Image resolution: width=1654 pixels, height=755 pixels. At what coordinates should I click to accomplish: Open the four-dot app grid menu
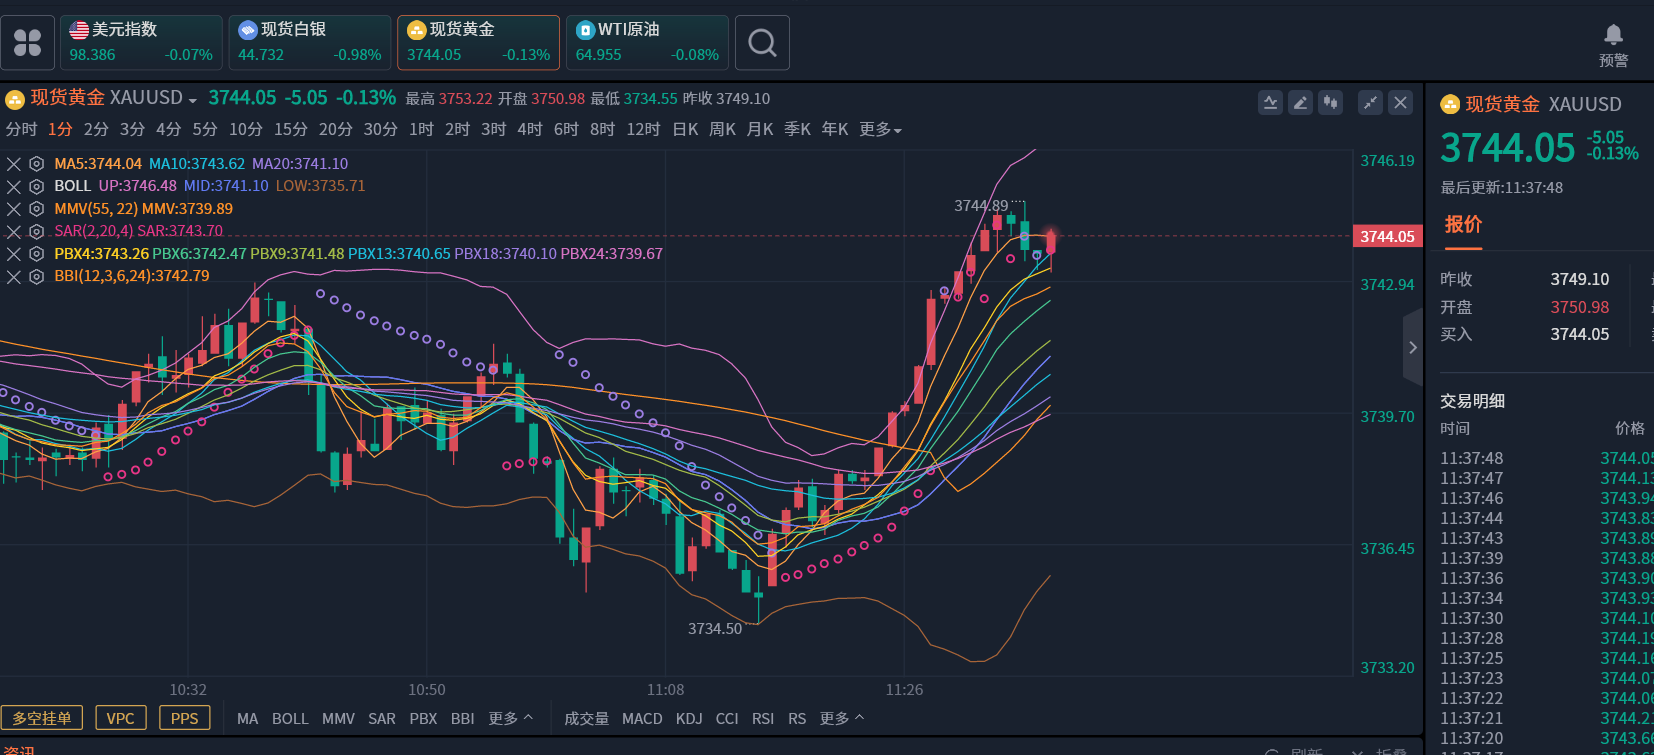tap(27, 42)
